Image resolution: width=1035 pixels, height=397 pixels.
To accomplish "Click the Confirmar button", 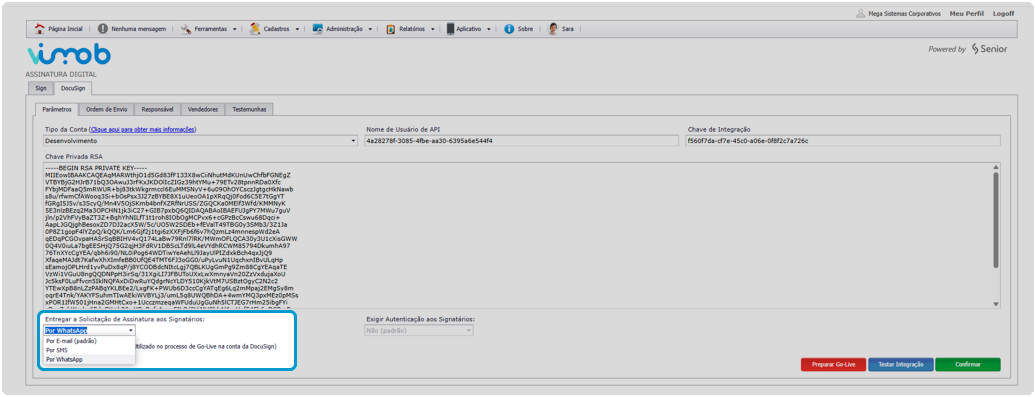I will click(x=968, y=365).
